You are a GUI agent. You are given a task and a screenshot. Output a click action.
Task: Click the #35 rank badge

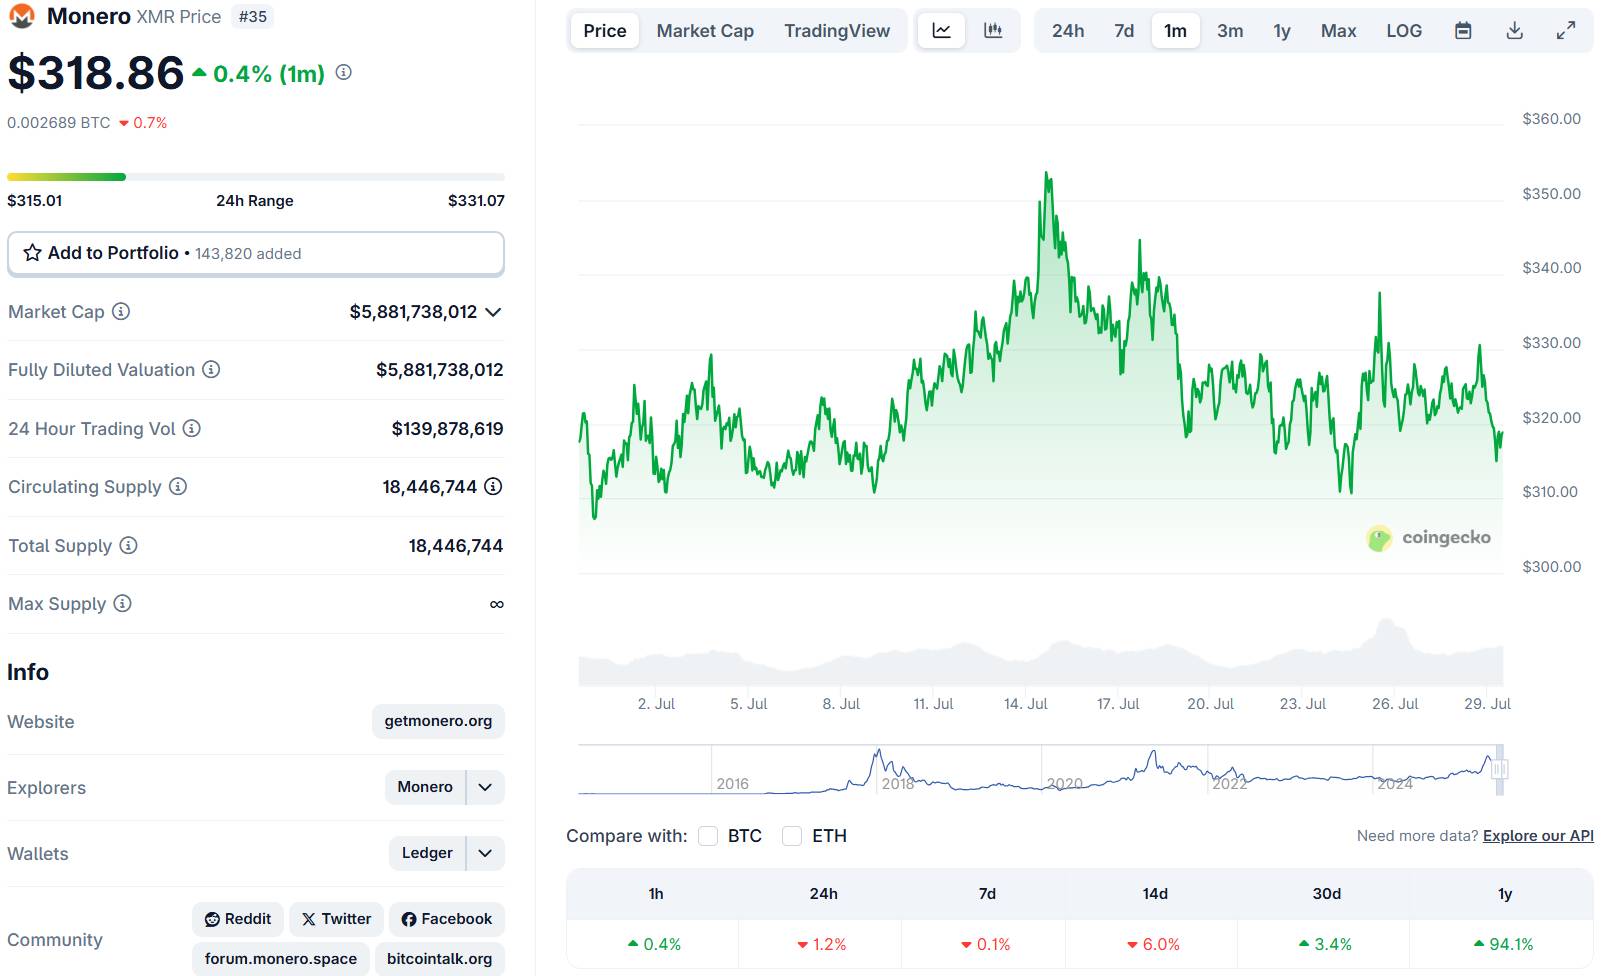[x=253, y=16]
